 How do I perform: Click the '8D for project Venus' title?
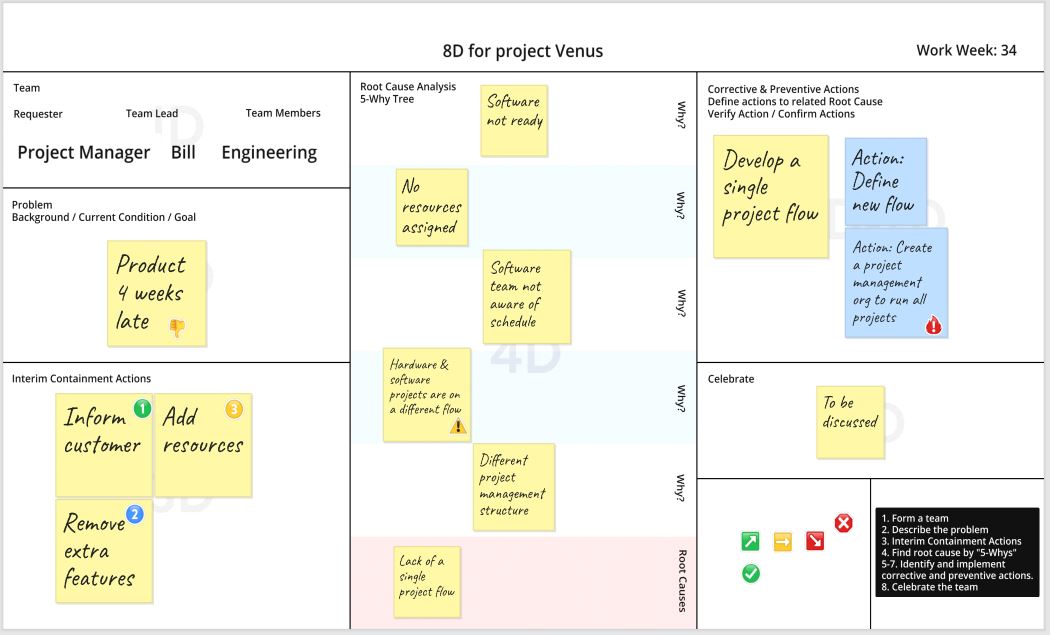coord(523,51)
